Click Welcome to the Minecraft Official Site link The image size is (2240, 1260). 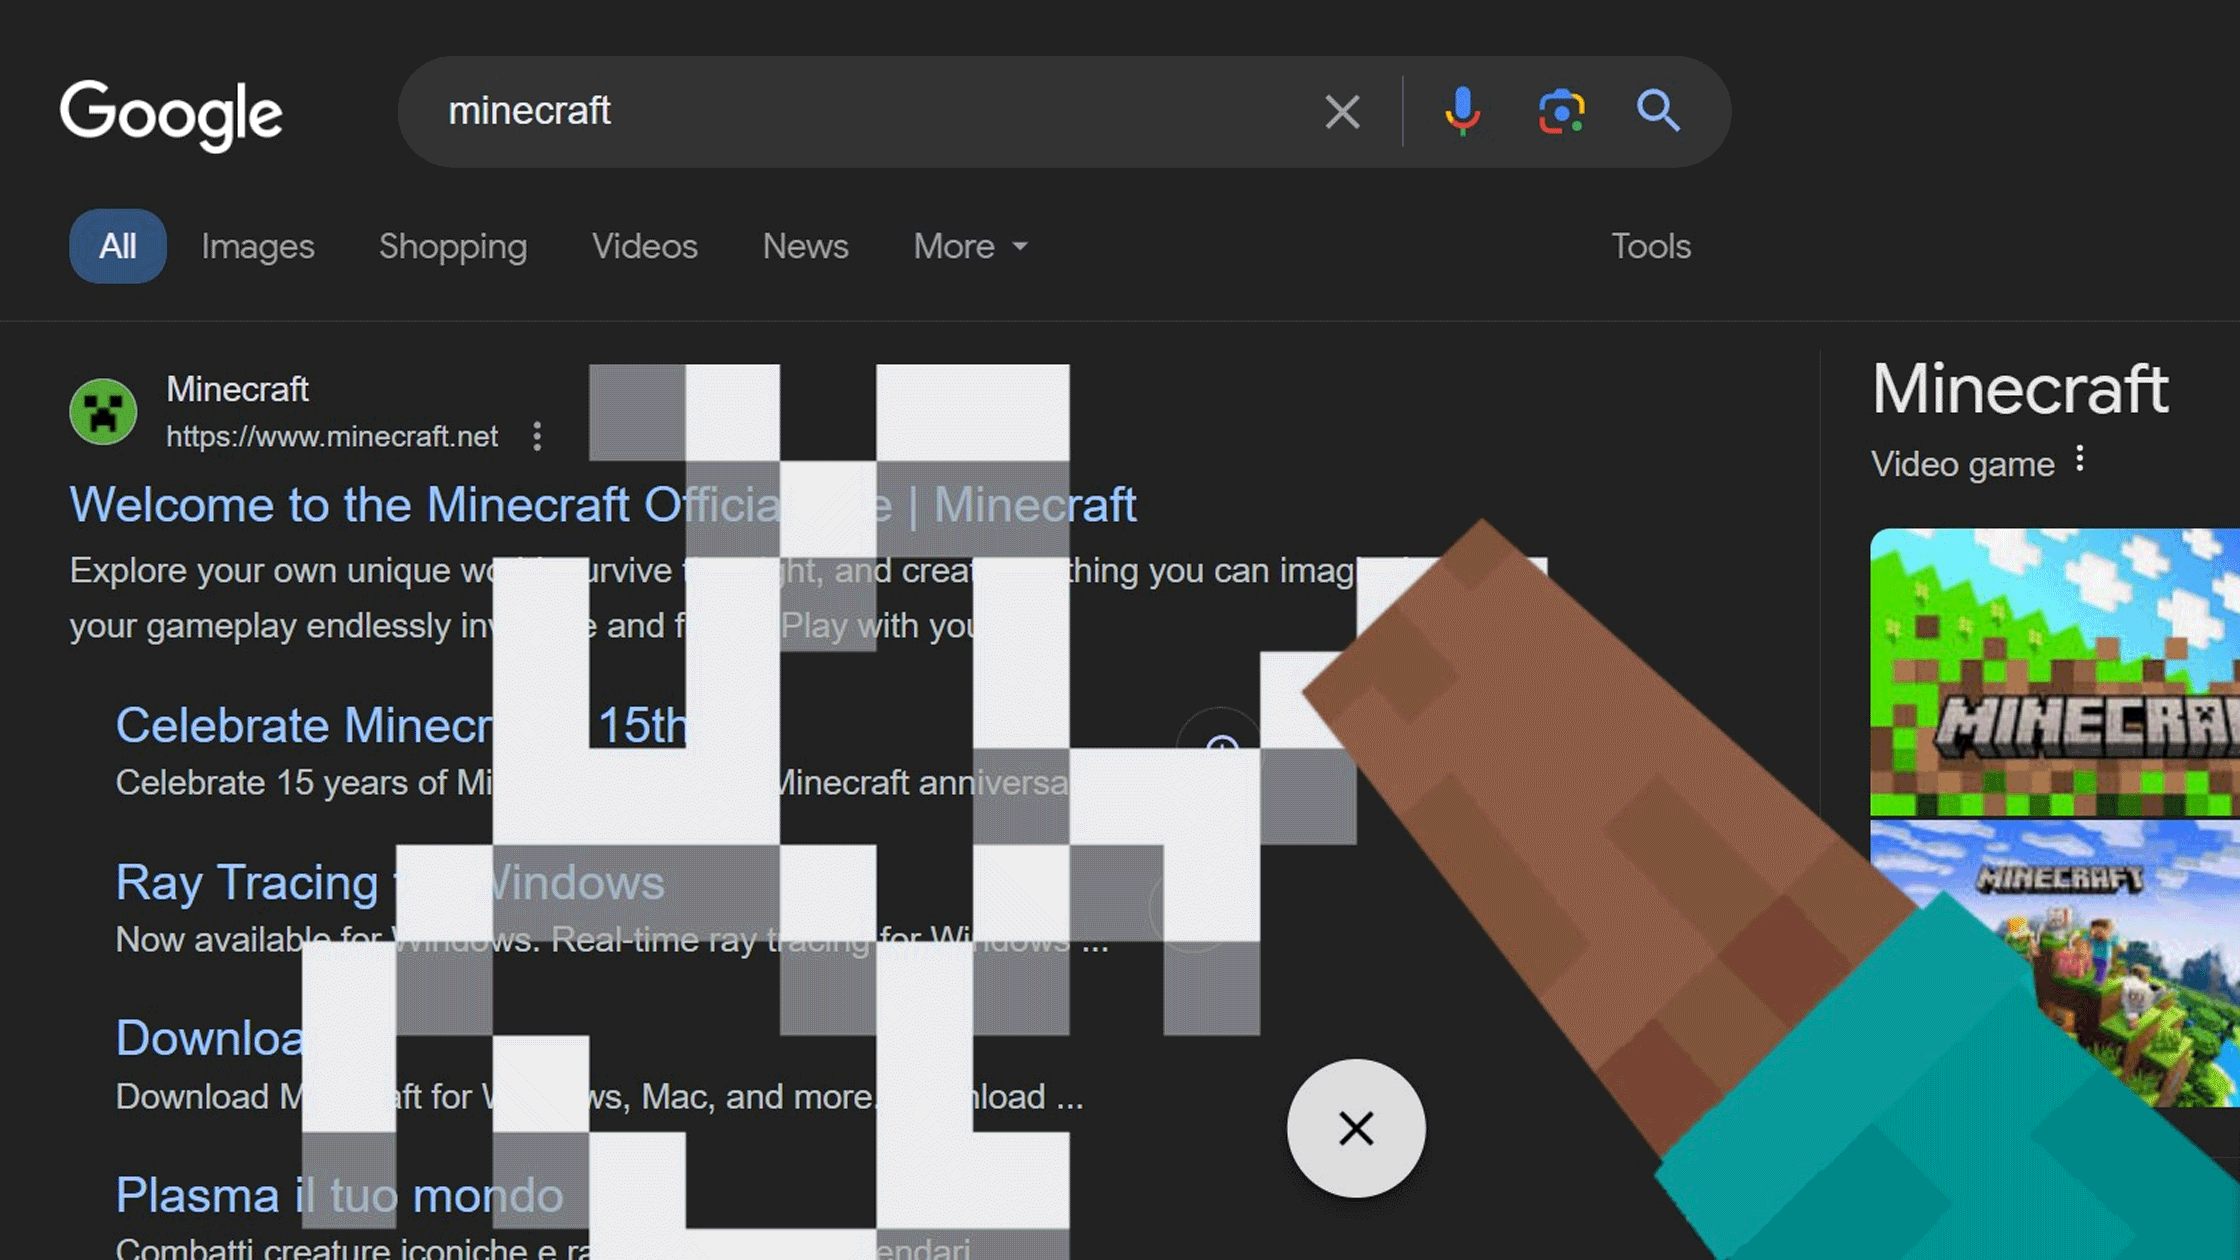coord(602,503)
